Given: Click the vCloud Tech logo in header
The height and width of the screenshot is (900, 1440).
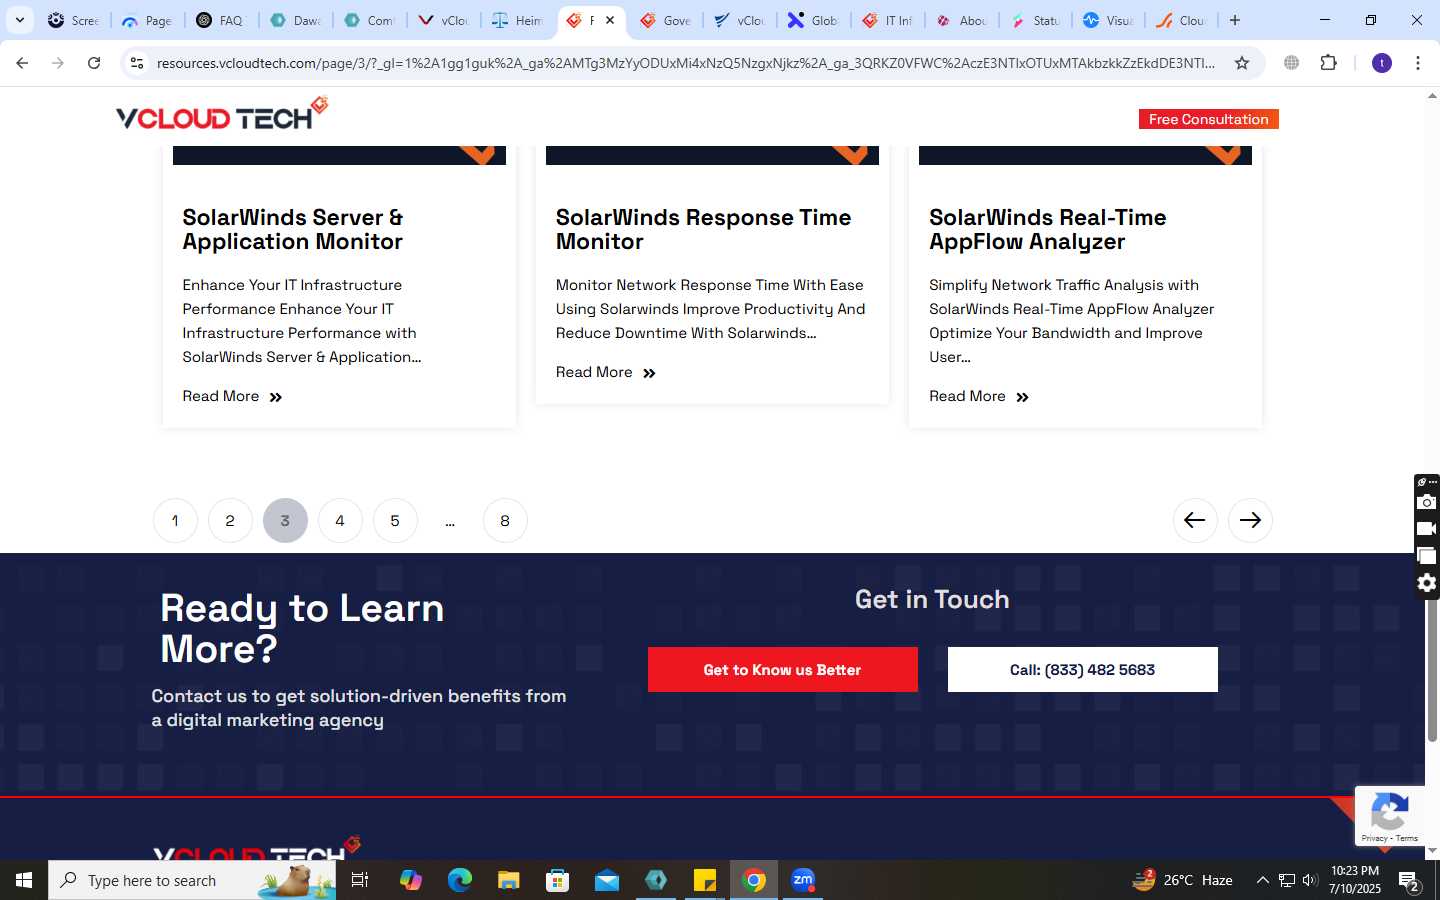Looking at the screenshot, I should click(222, 114).
